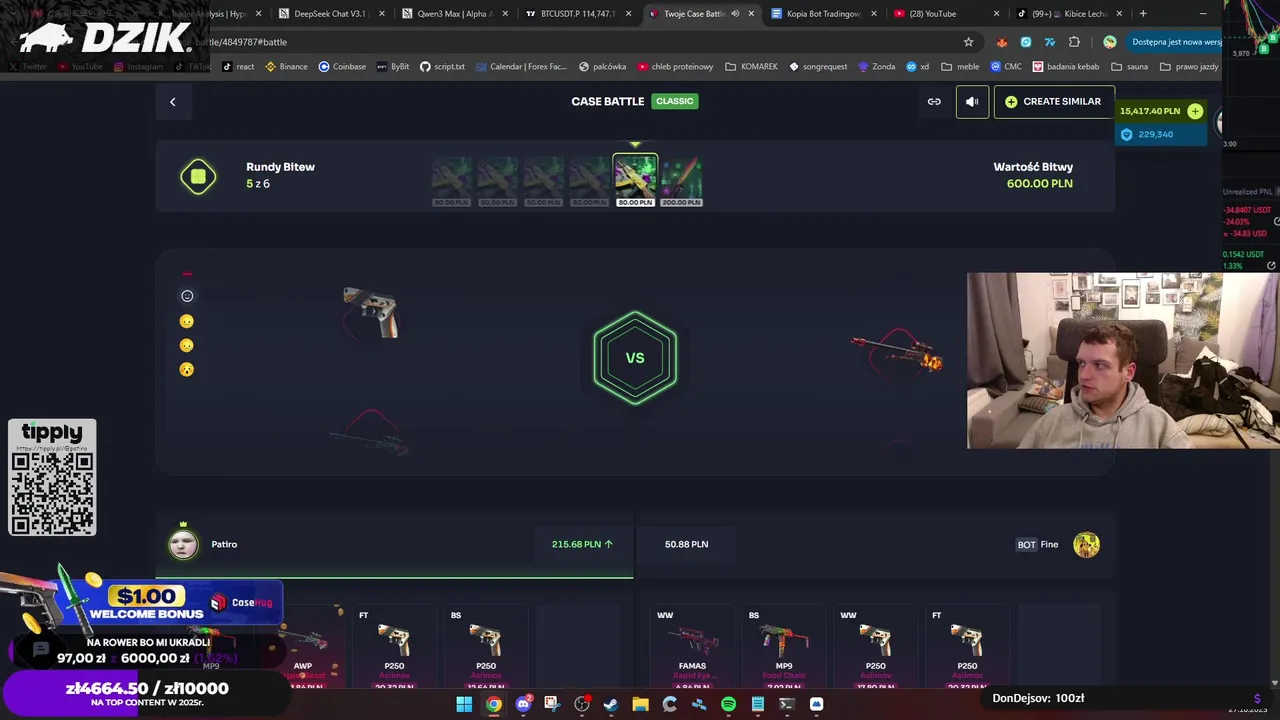Switch to the DeepSeek Chat V3.1 tab

(329, 14)
